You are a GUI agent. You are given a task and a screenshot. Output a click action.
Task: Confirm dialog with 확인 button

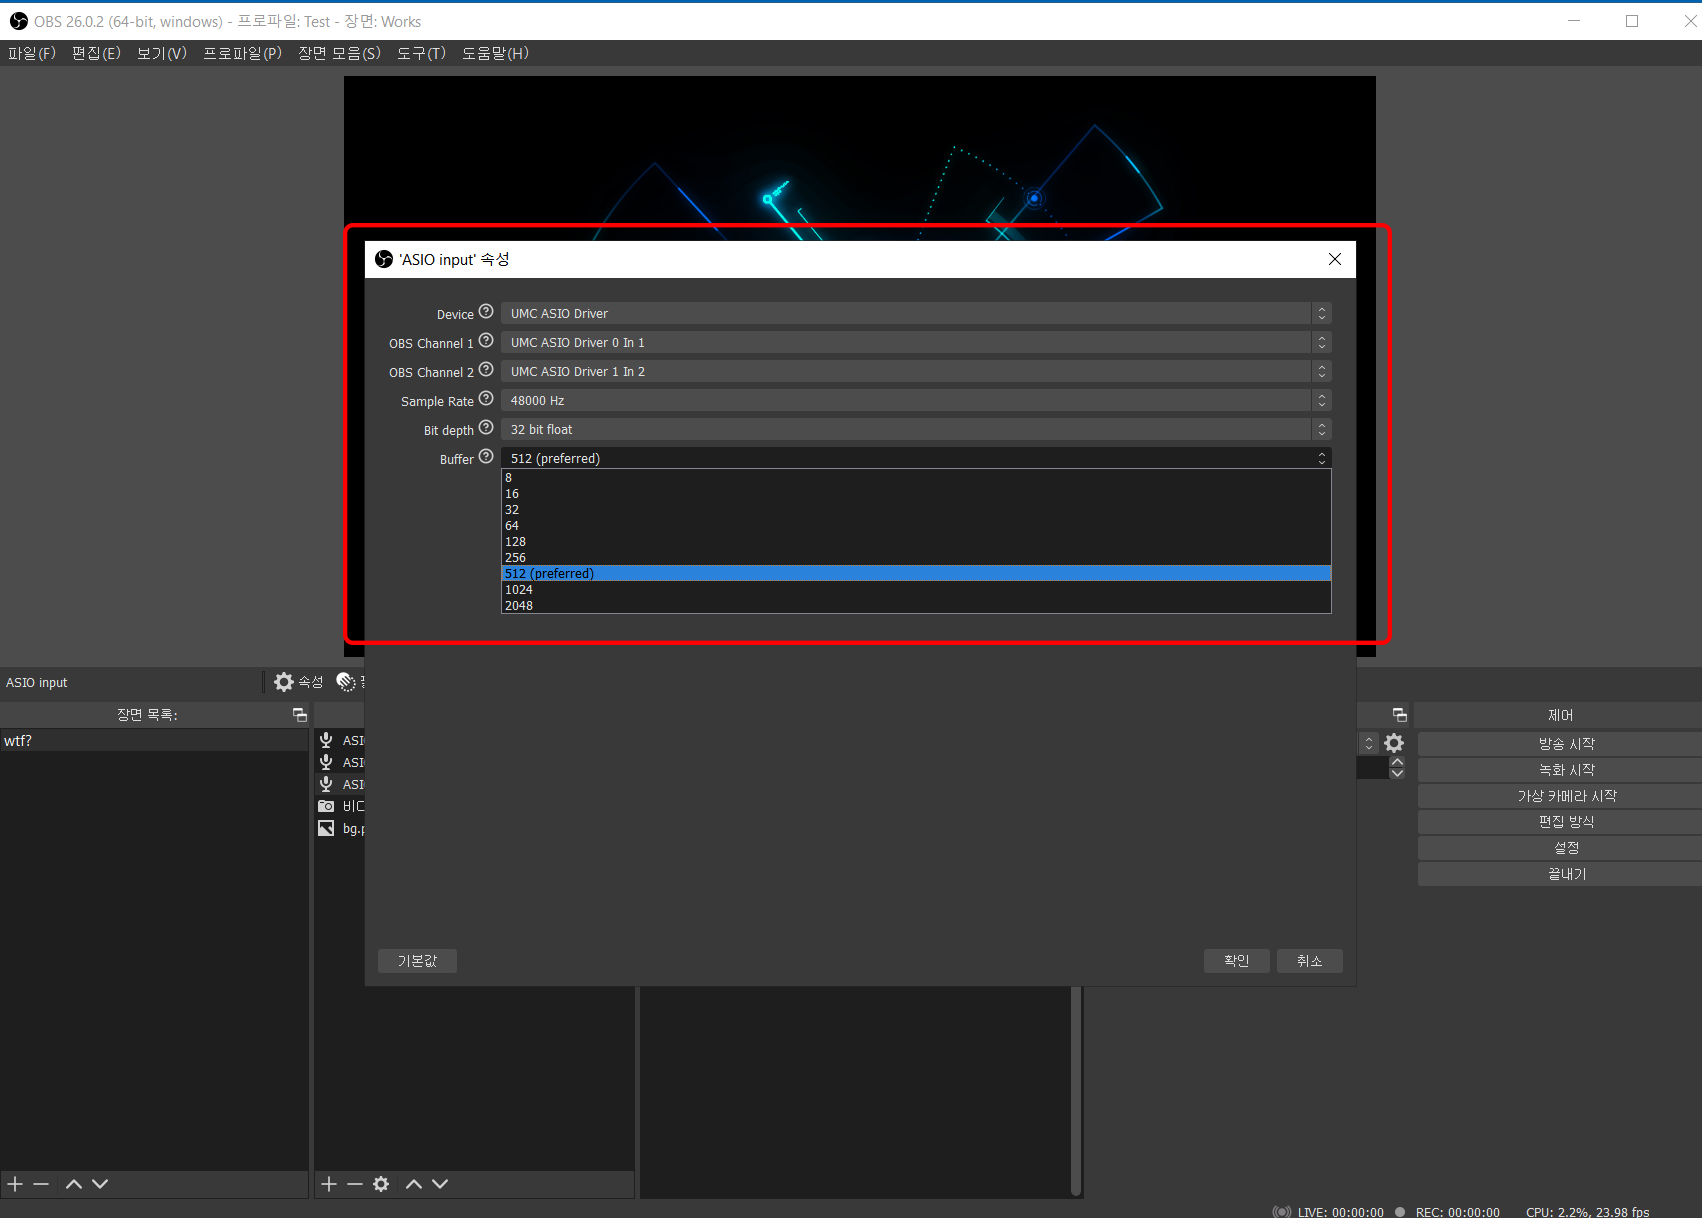click(x=1237, y=961)
